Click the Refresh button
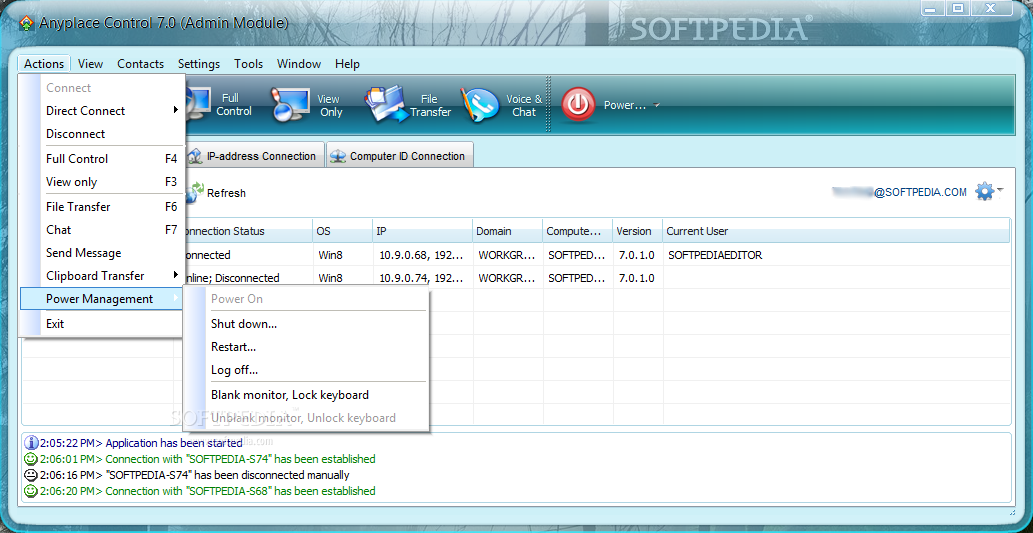Viewport: 1033px width, 533px height. (215, 193)
